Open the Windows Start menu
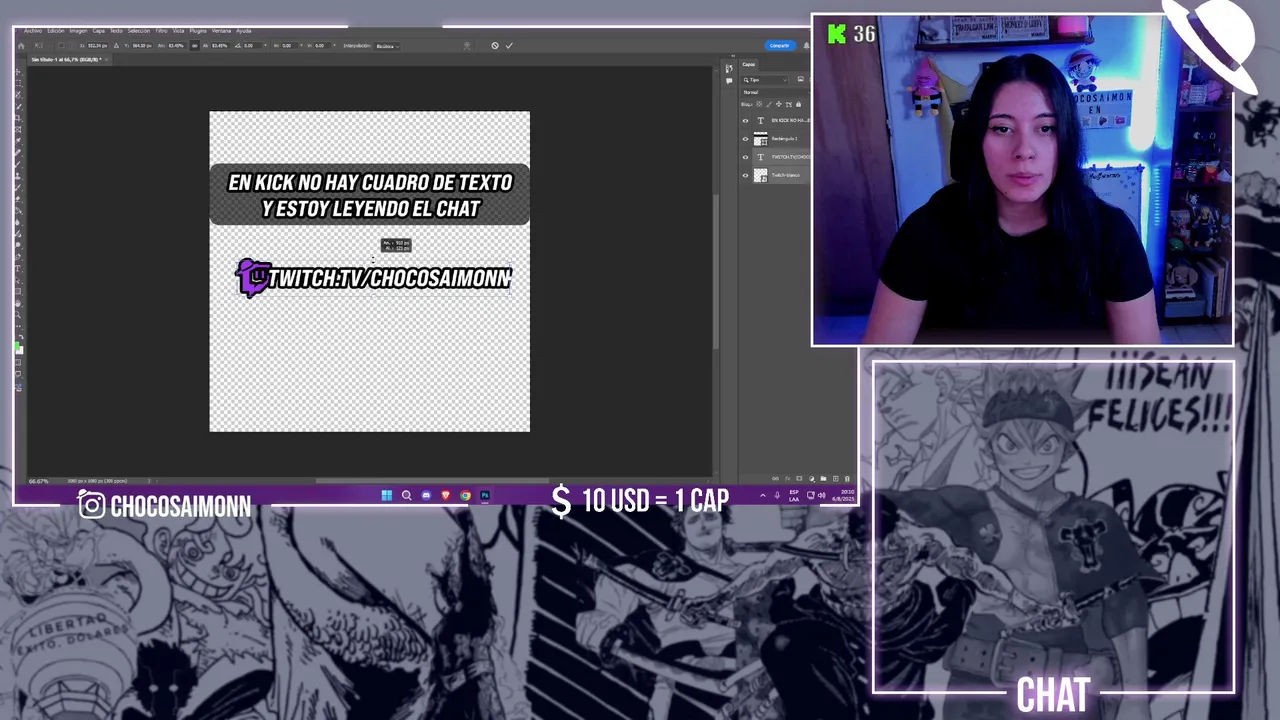Viewport: 1280px width, 720px height. pyautogui.click(x=386, y=495)
